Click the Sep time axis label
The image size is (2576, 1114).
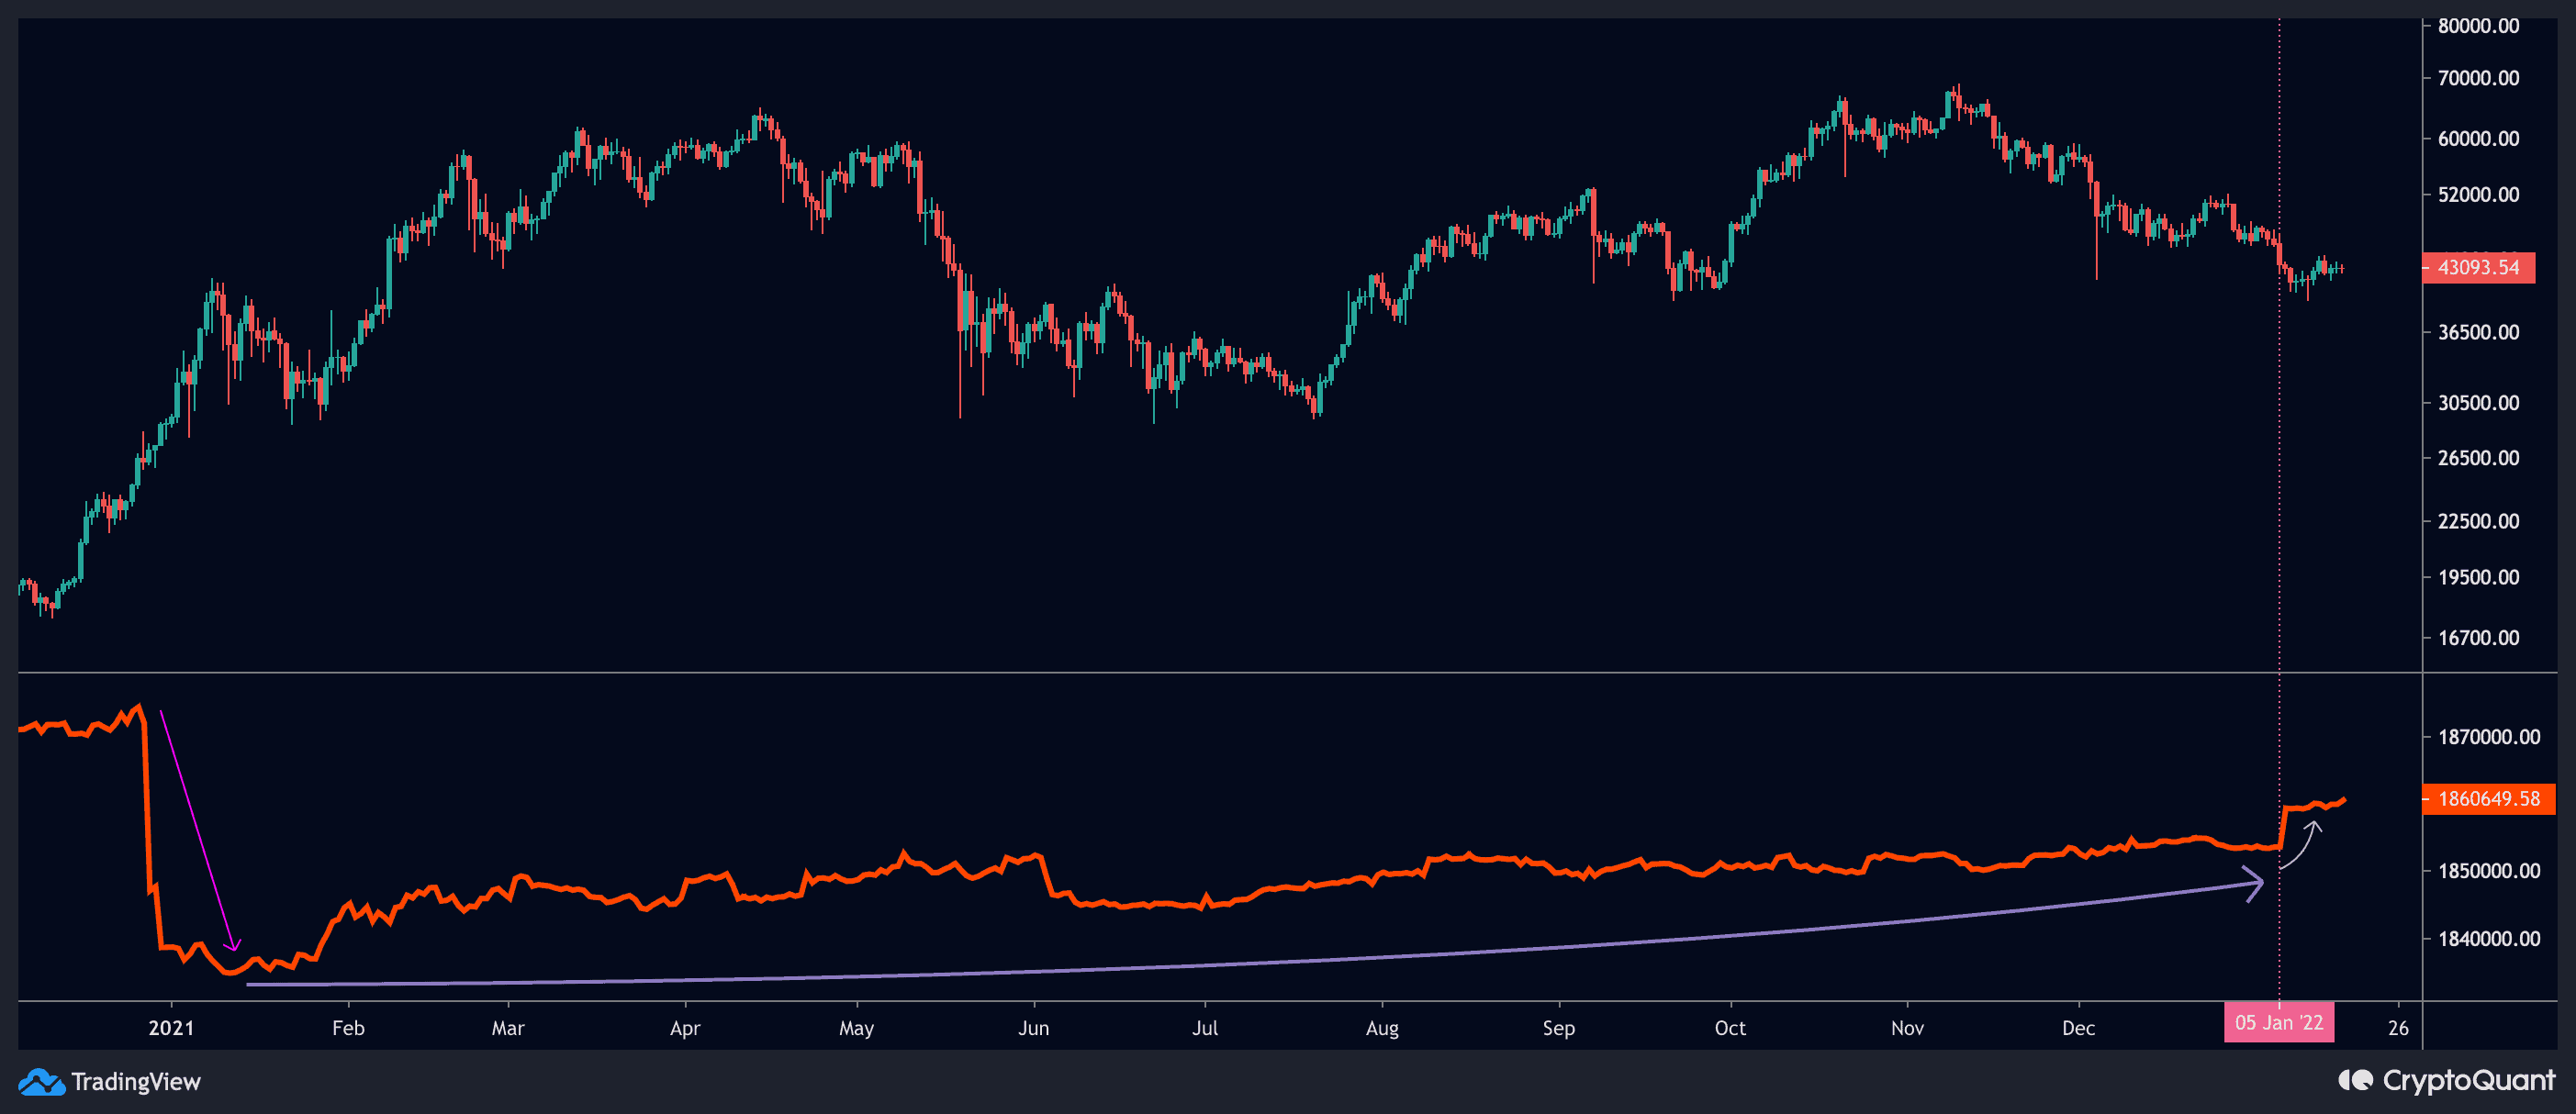click(1558, 1028)
